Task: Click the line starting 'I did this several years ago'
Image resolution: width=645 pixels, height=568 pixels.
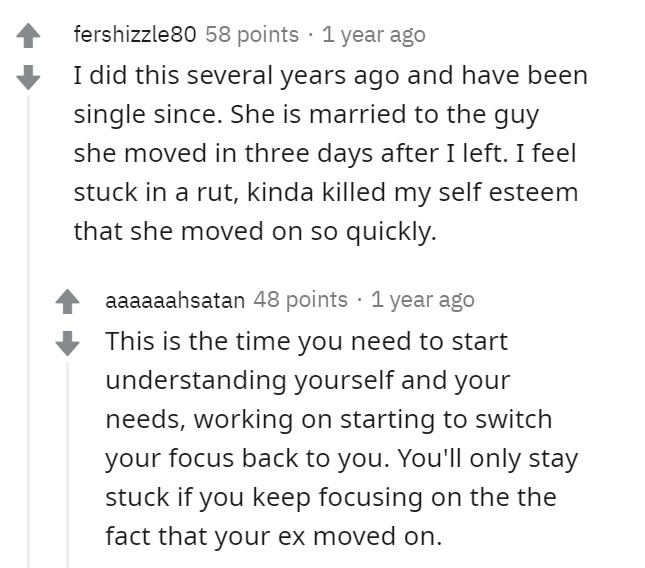Action: [330, 76]
